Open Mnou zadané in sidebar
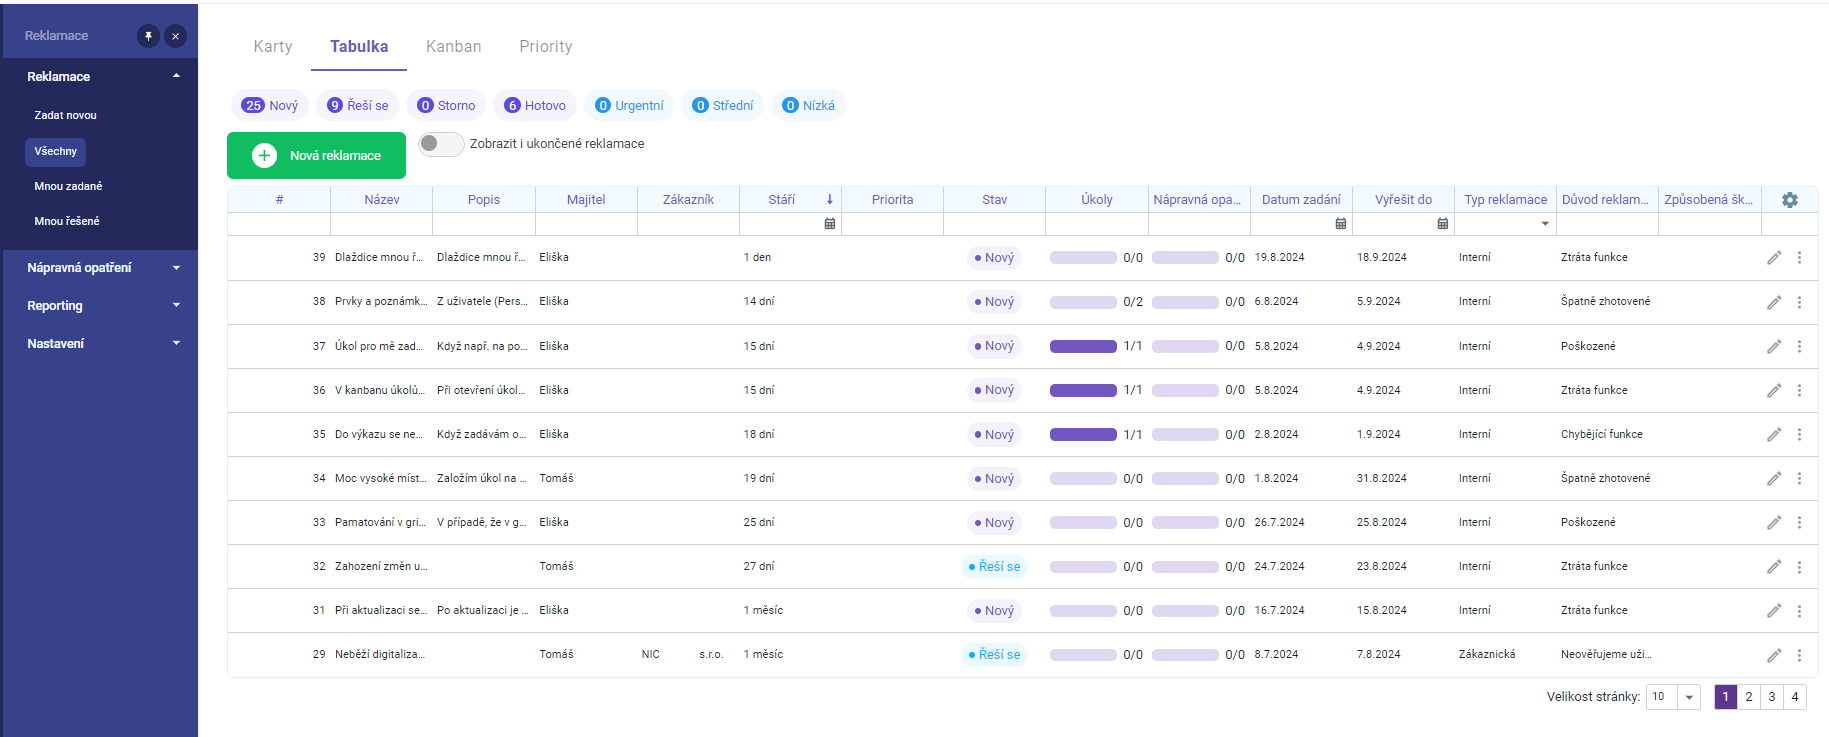Image resolution: width=1829 pixels, height=737 pixels. tap(68, 186)
